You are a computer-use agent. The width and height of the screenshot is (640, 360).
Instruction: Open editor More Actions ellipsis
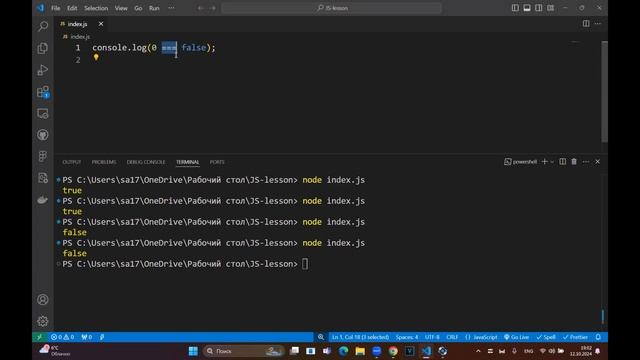[x=598, y=24]
